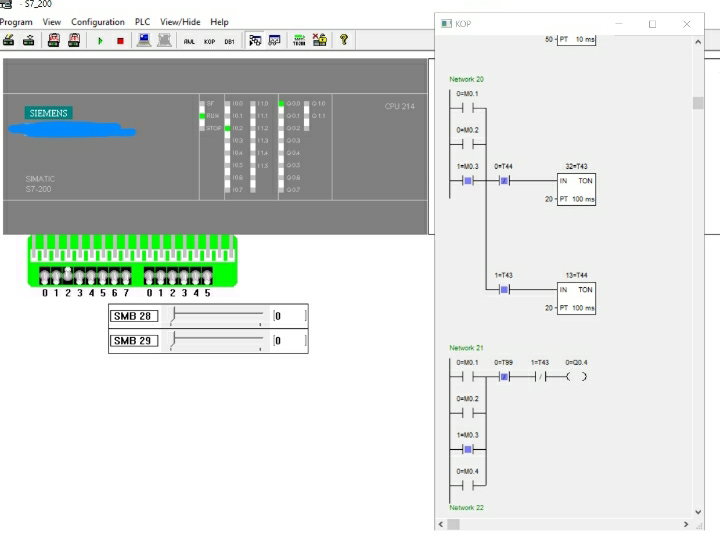Click the second green module toolbar icon
The width and height of the screenshot is (720, 541).
(28, 40)
